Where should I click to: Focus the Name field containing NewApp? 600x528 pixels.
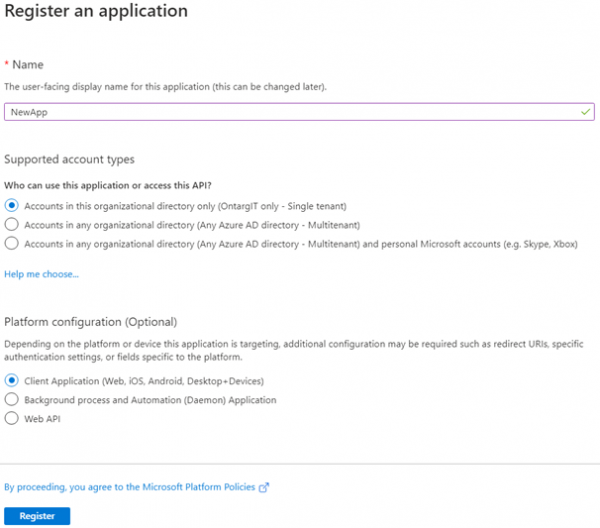click(299, 112)
